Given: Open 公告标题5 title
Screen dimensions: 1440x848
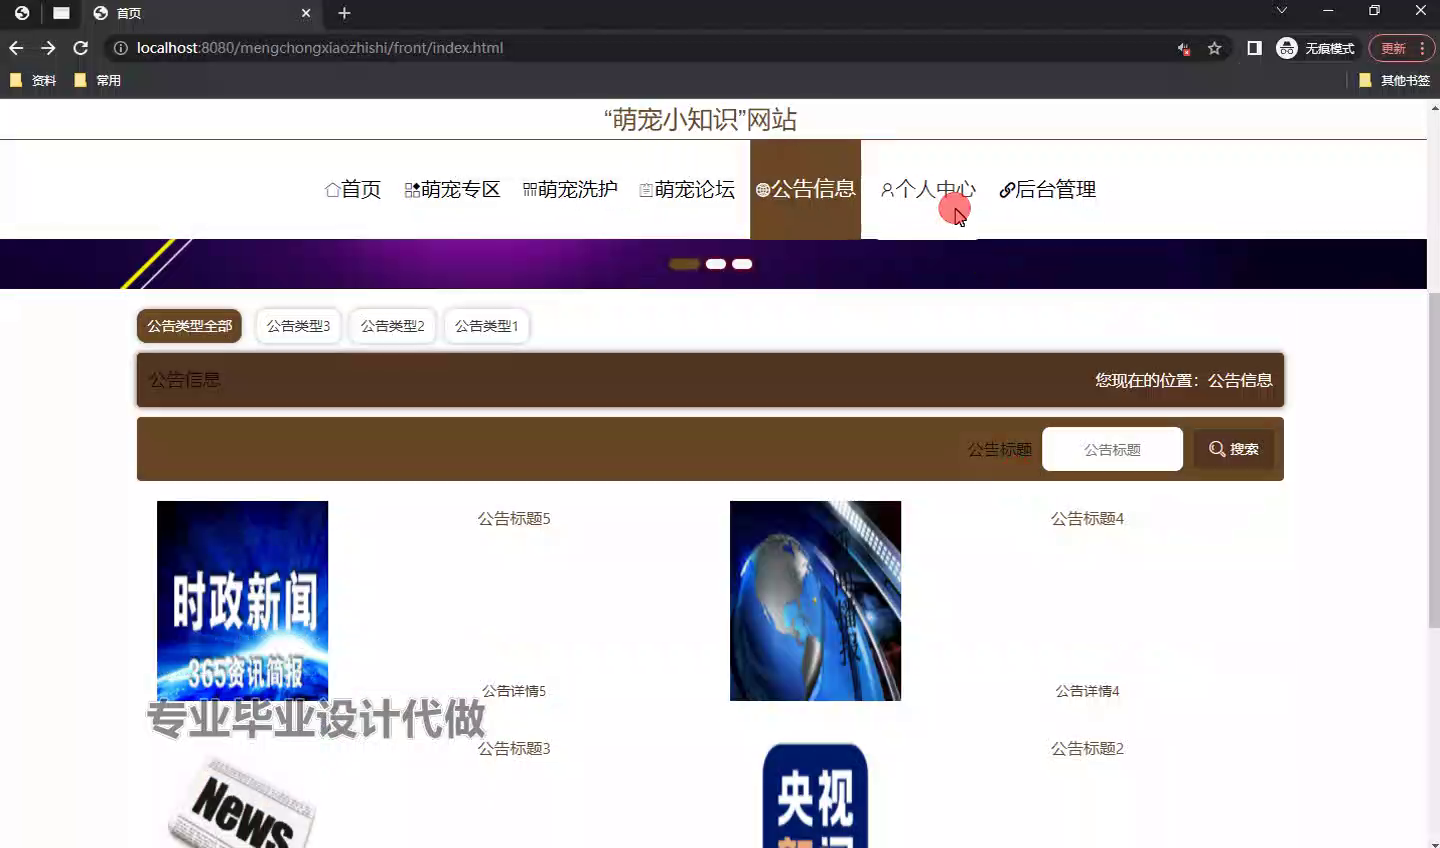Looking at the screenshot, I should click(514, 518).
